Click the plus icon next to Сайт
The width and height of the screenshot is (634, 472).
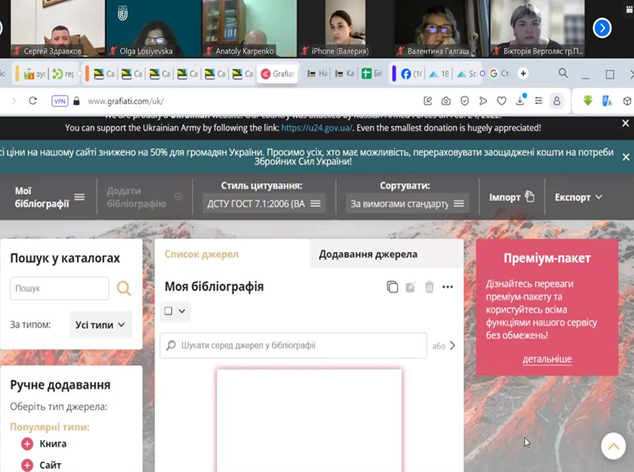26,465
